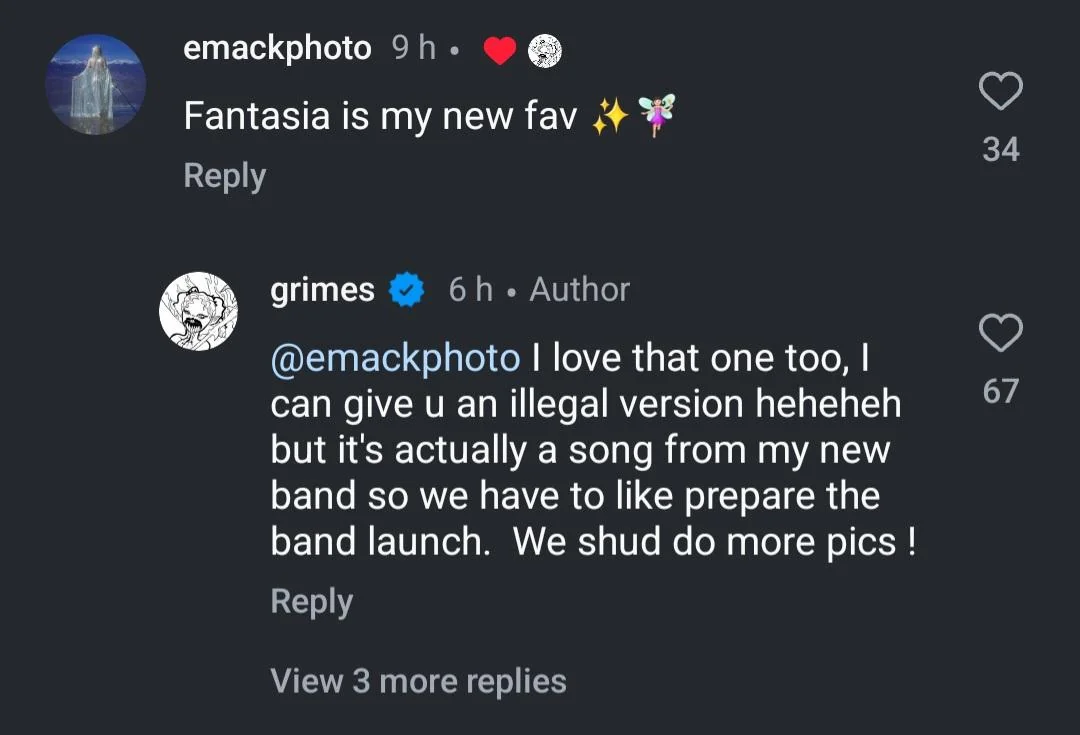The image size is (1080, 735).
Task: Like grimes' reply with the heart icon
Action: coord(1000,333)
